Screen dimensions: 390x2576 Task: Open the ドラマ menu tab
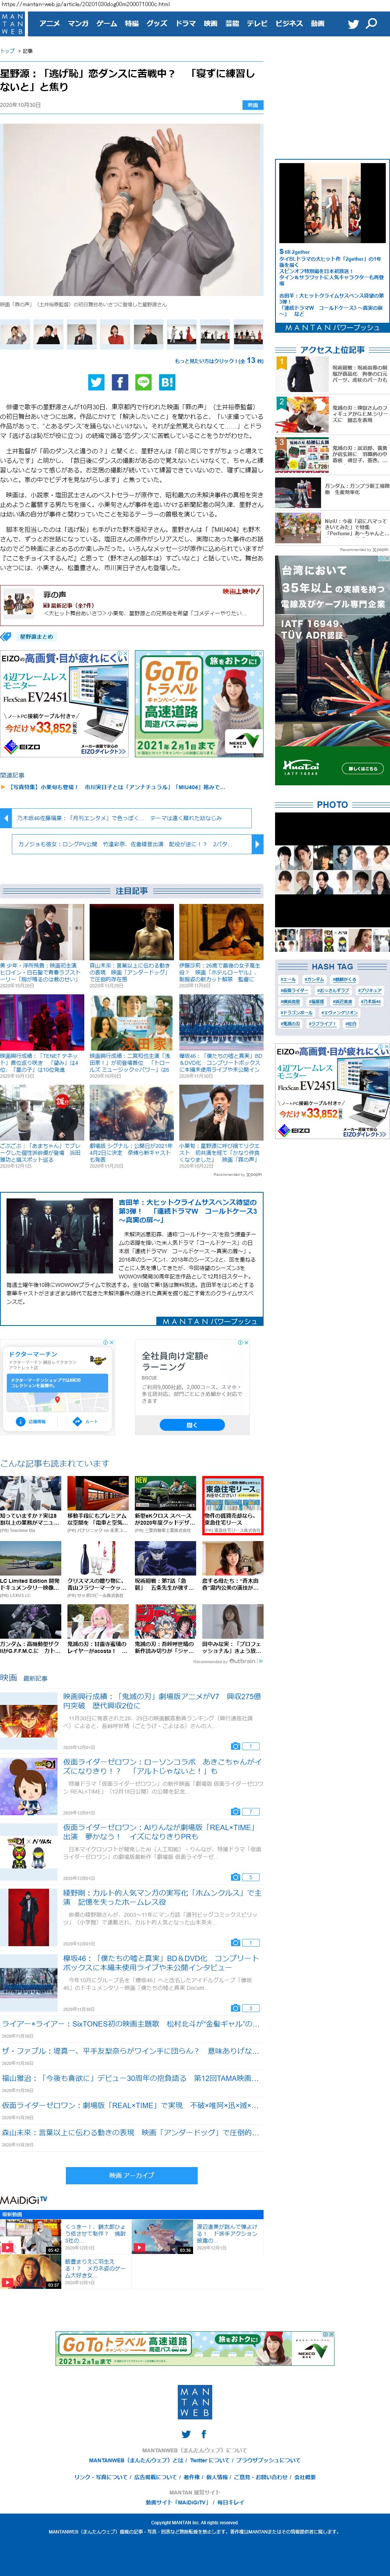pyautogui.click(x=185, y=24)
